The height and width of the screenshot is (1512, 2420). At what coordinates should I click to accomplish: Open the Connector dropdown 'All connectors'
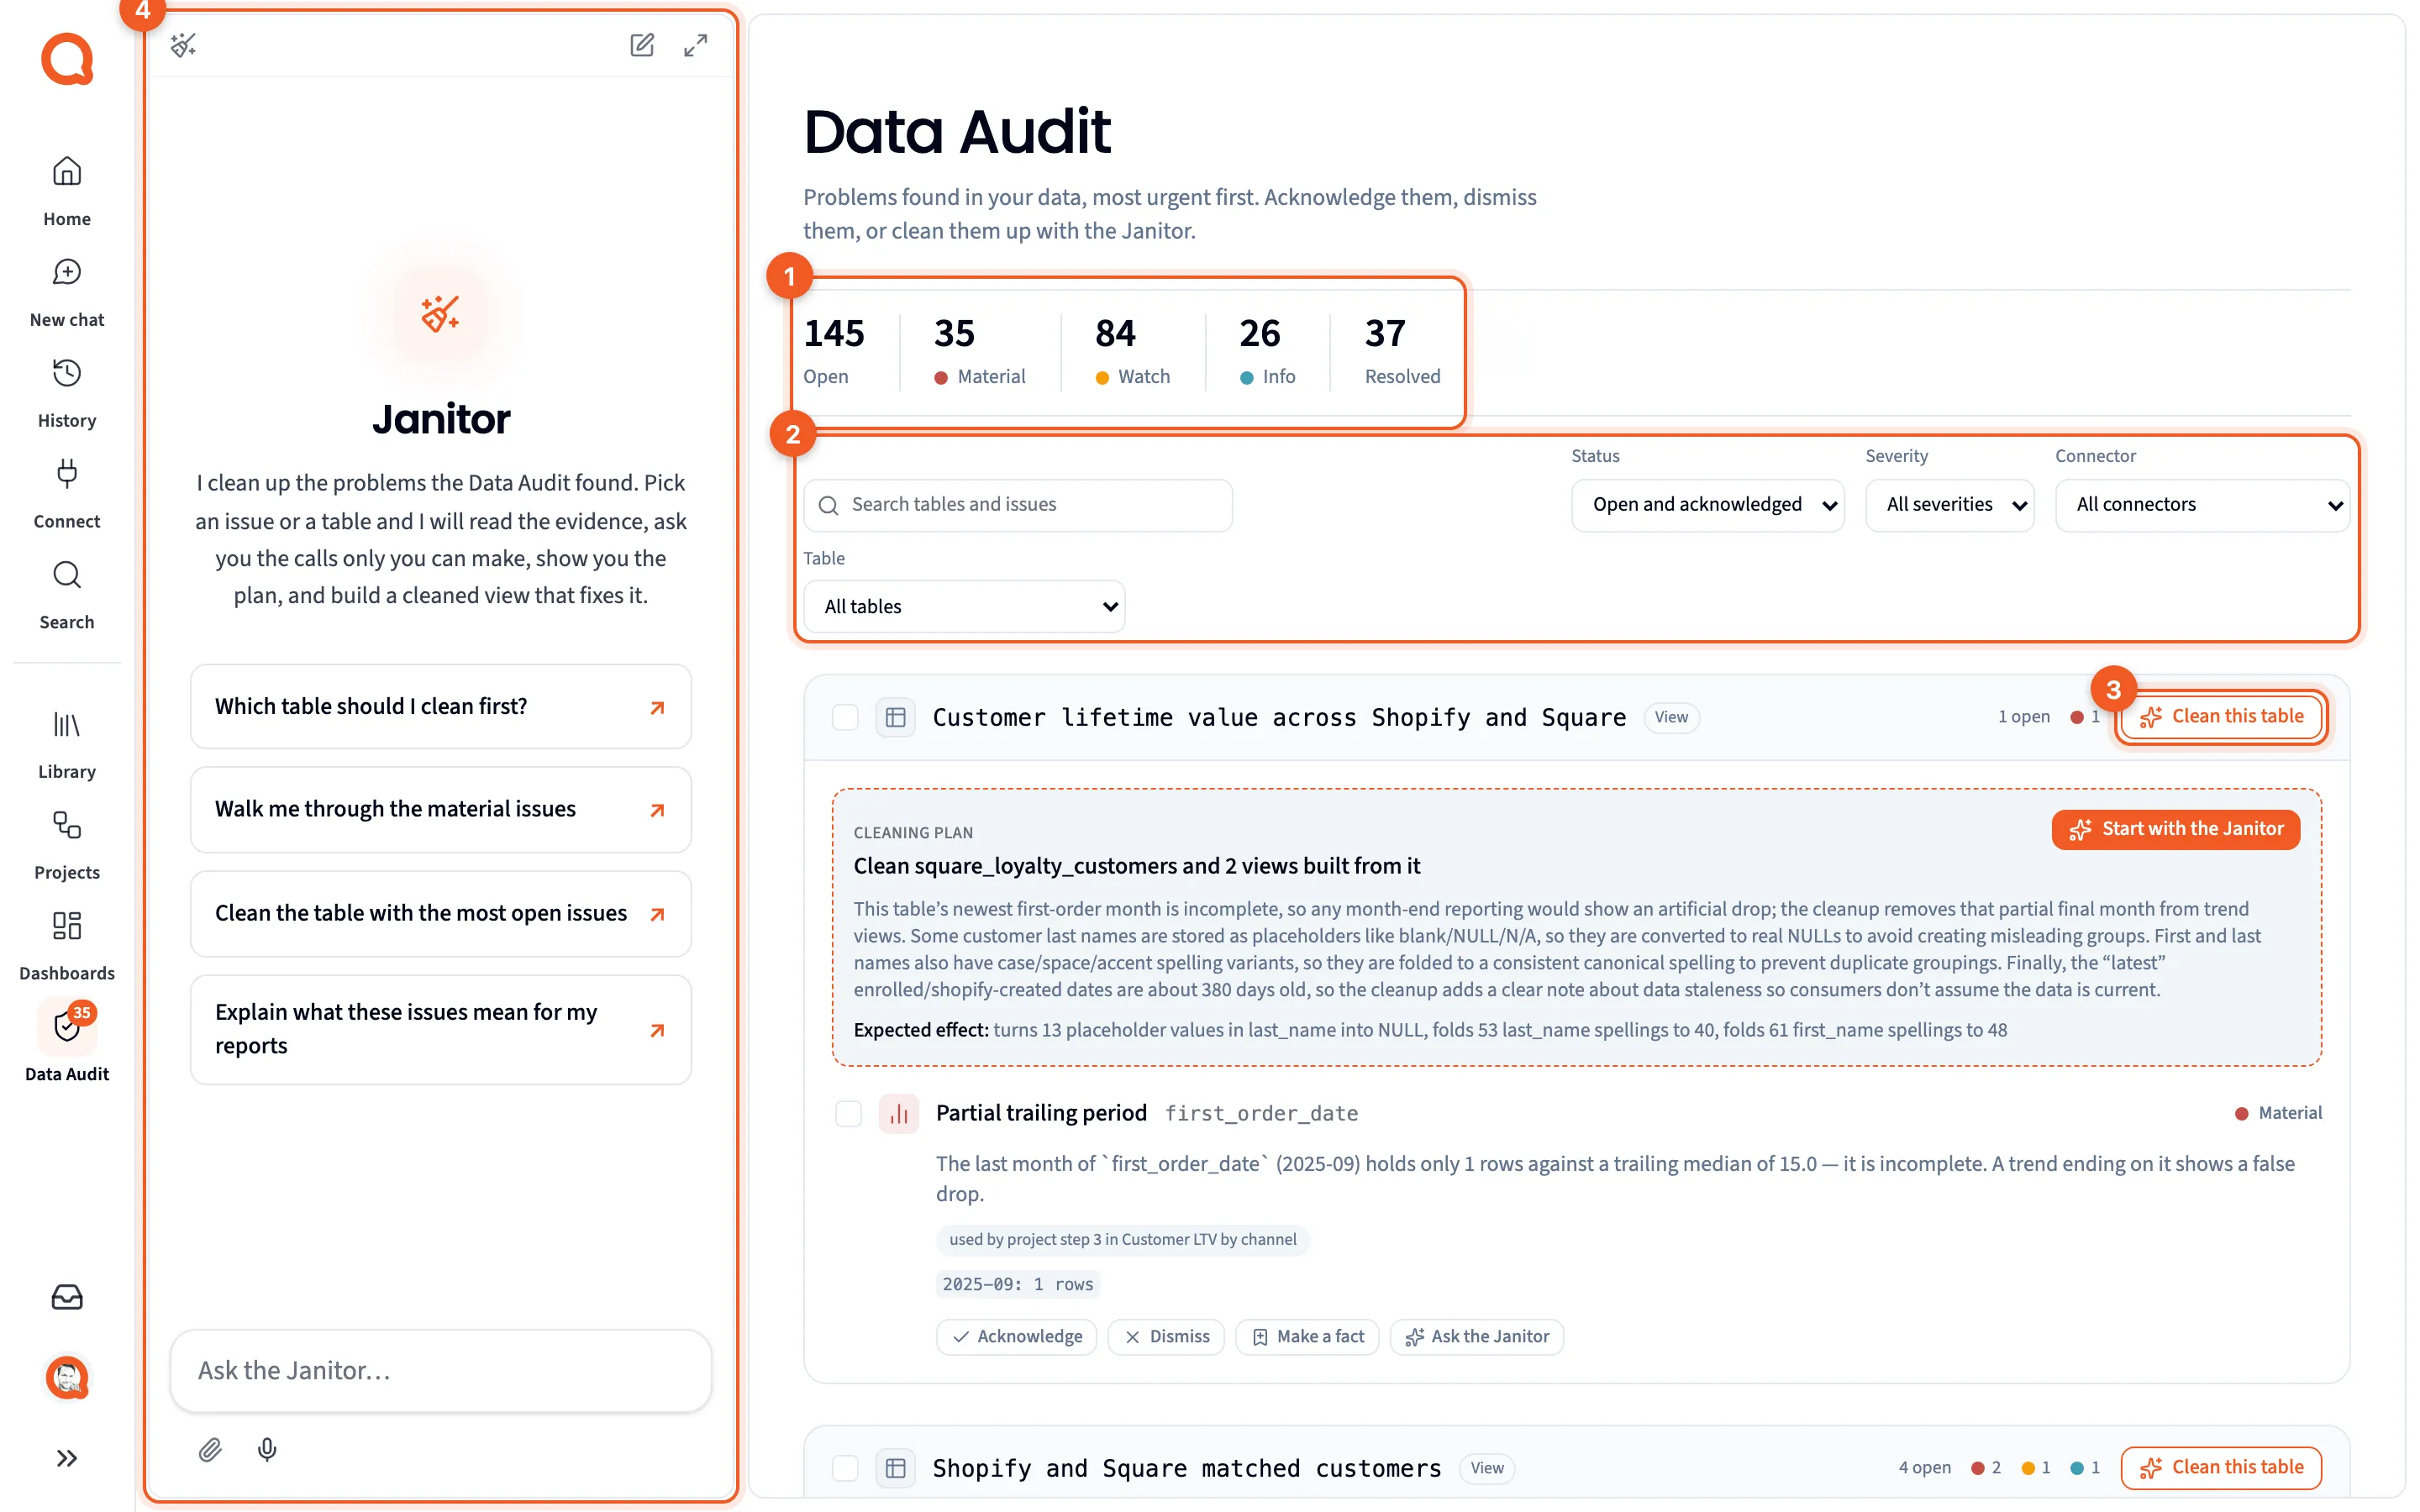[x=2202, y=505]
